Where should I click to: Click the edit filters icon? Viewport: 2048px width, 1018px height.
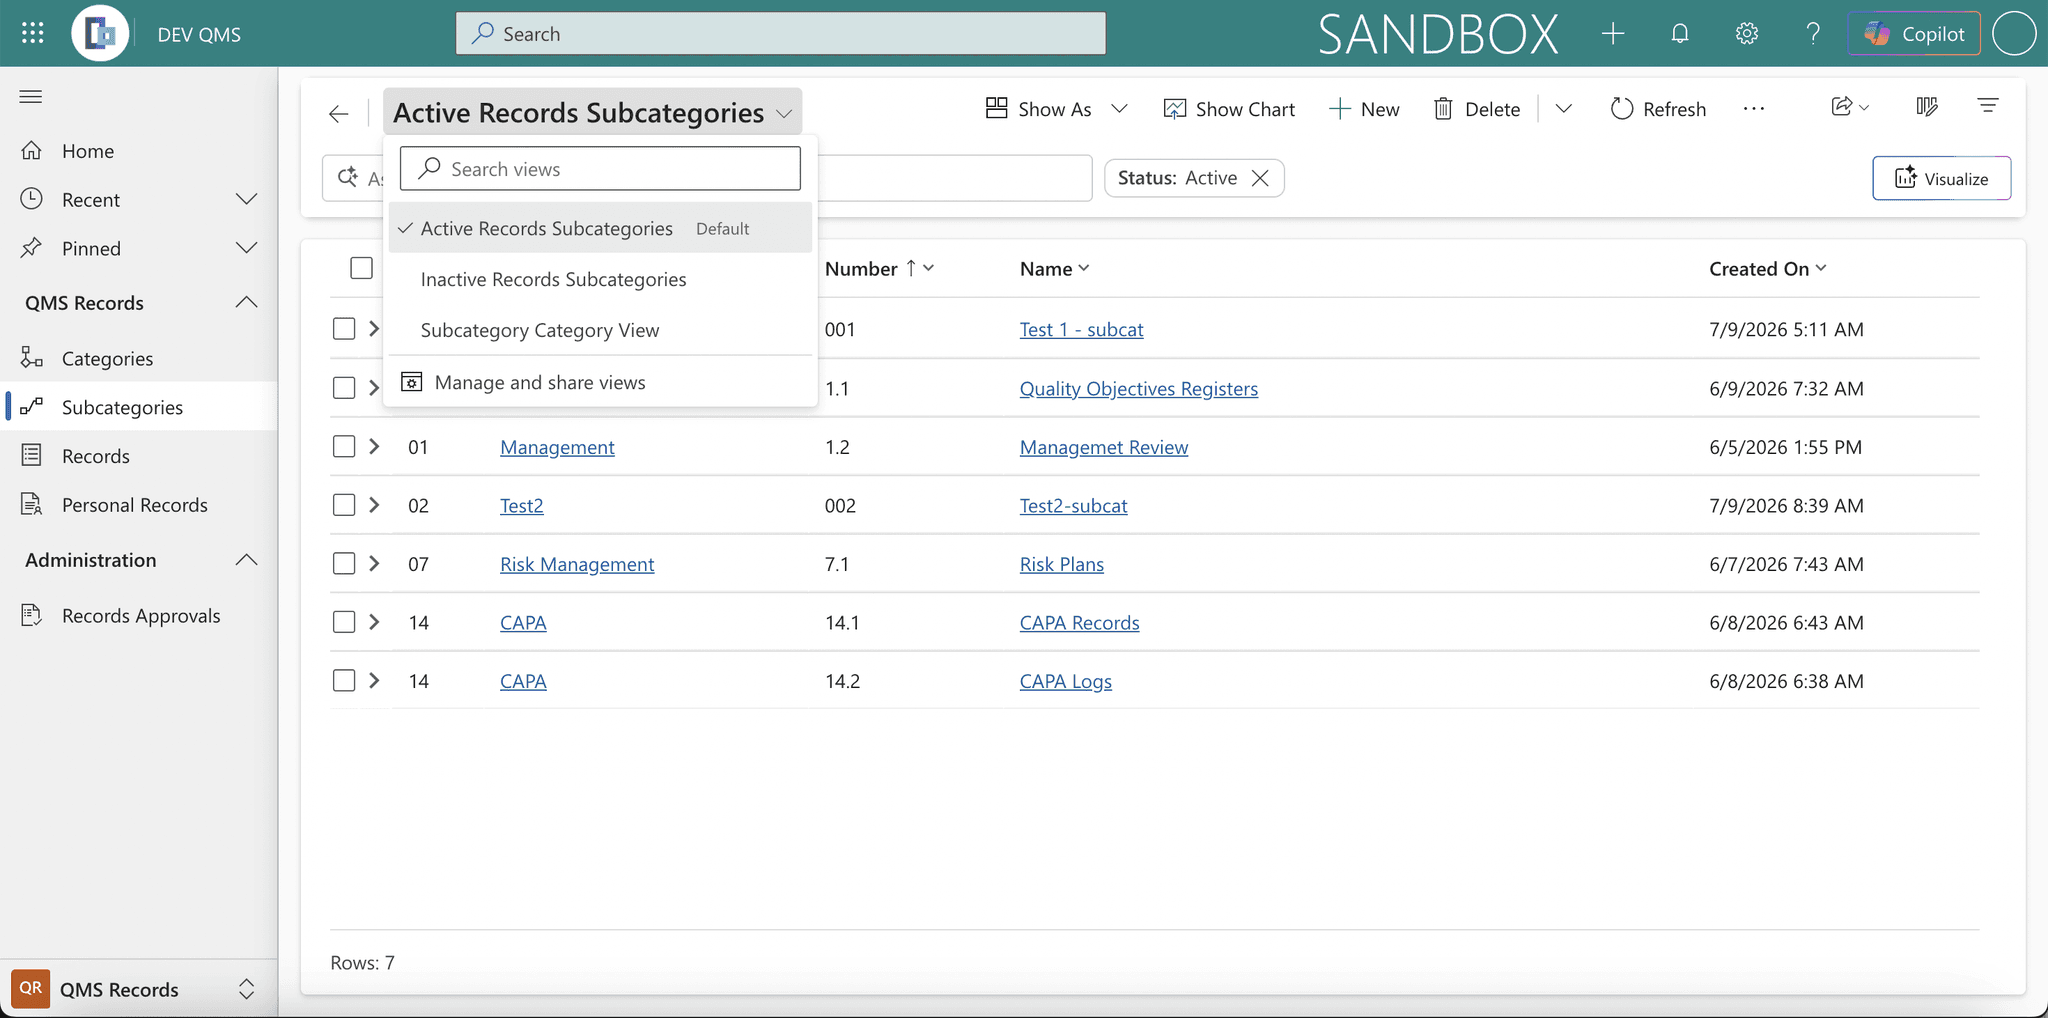(x=1988, y=105)
